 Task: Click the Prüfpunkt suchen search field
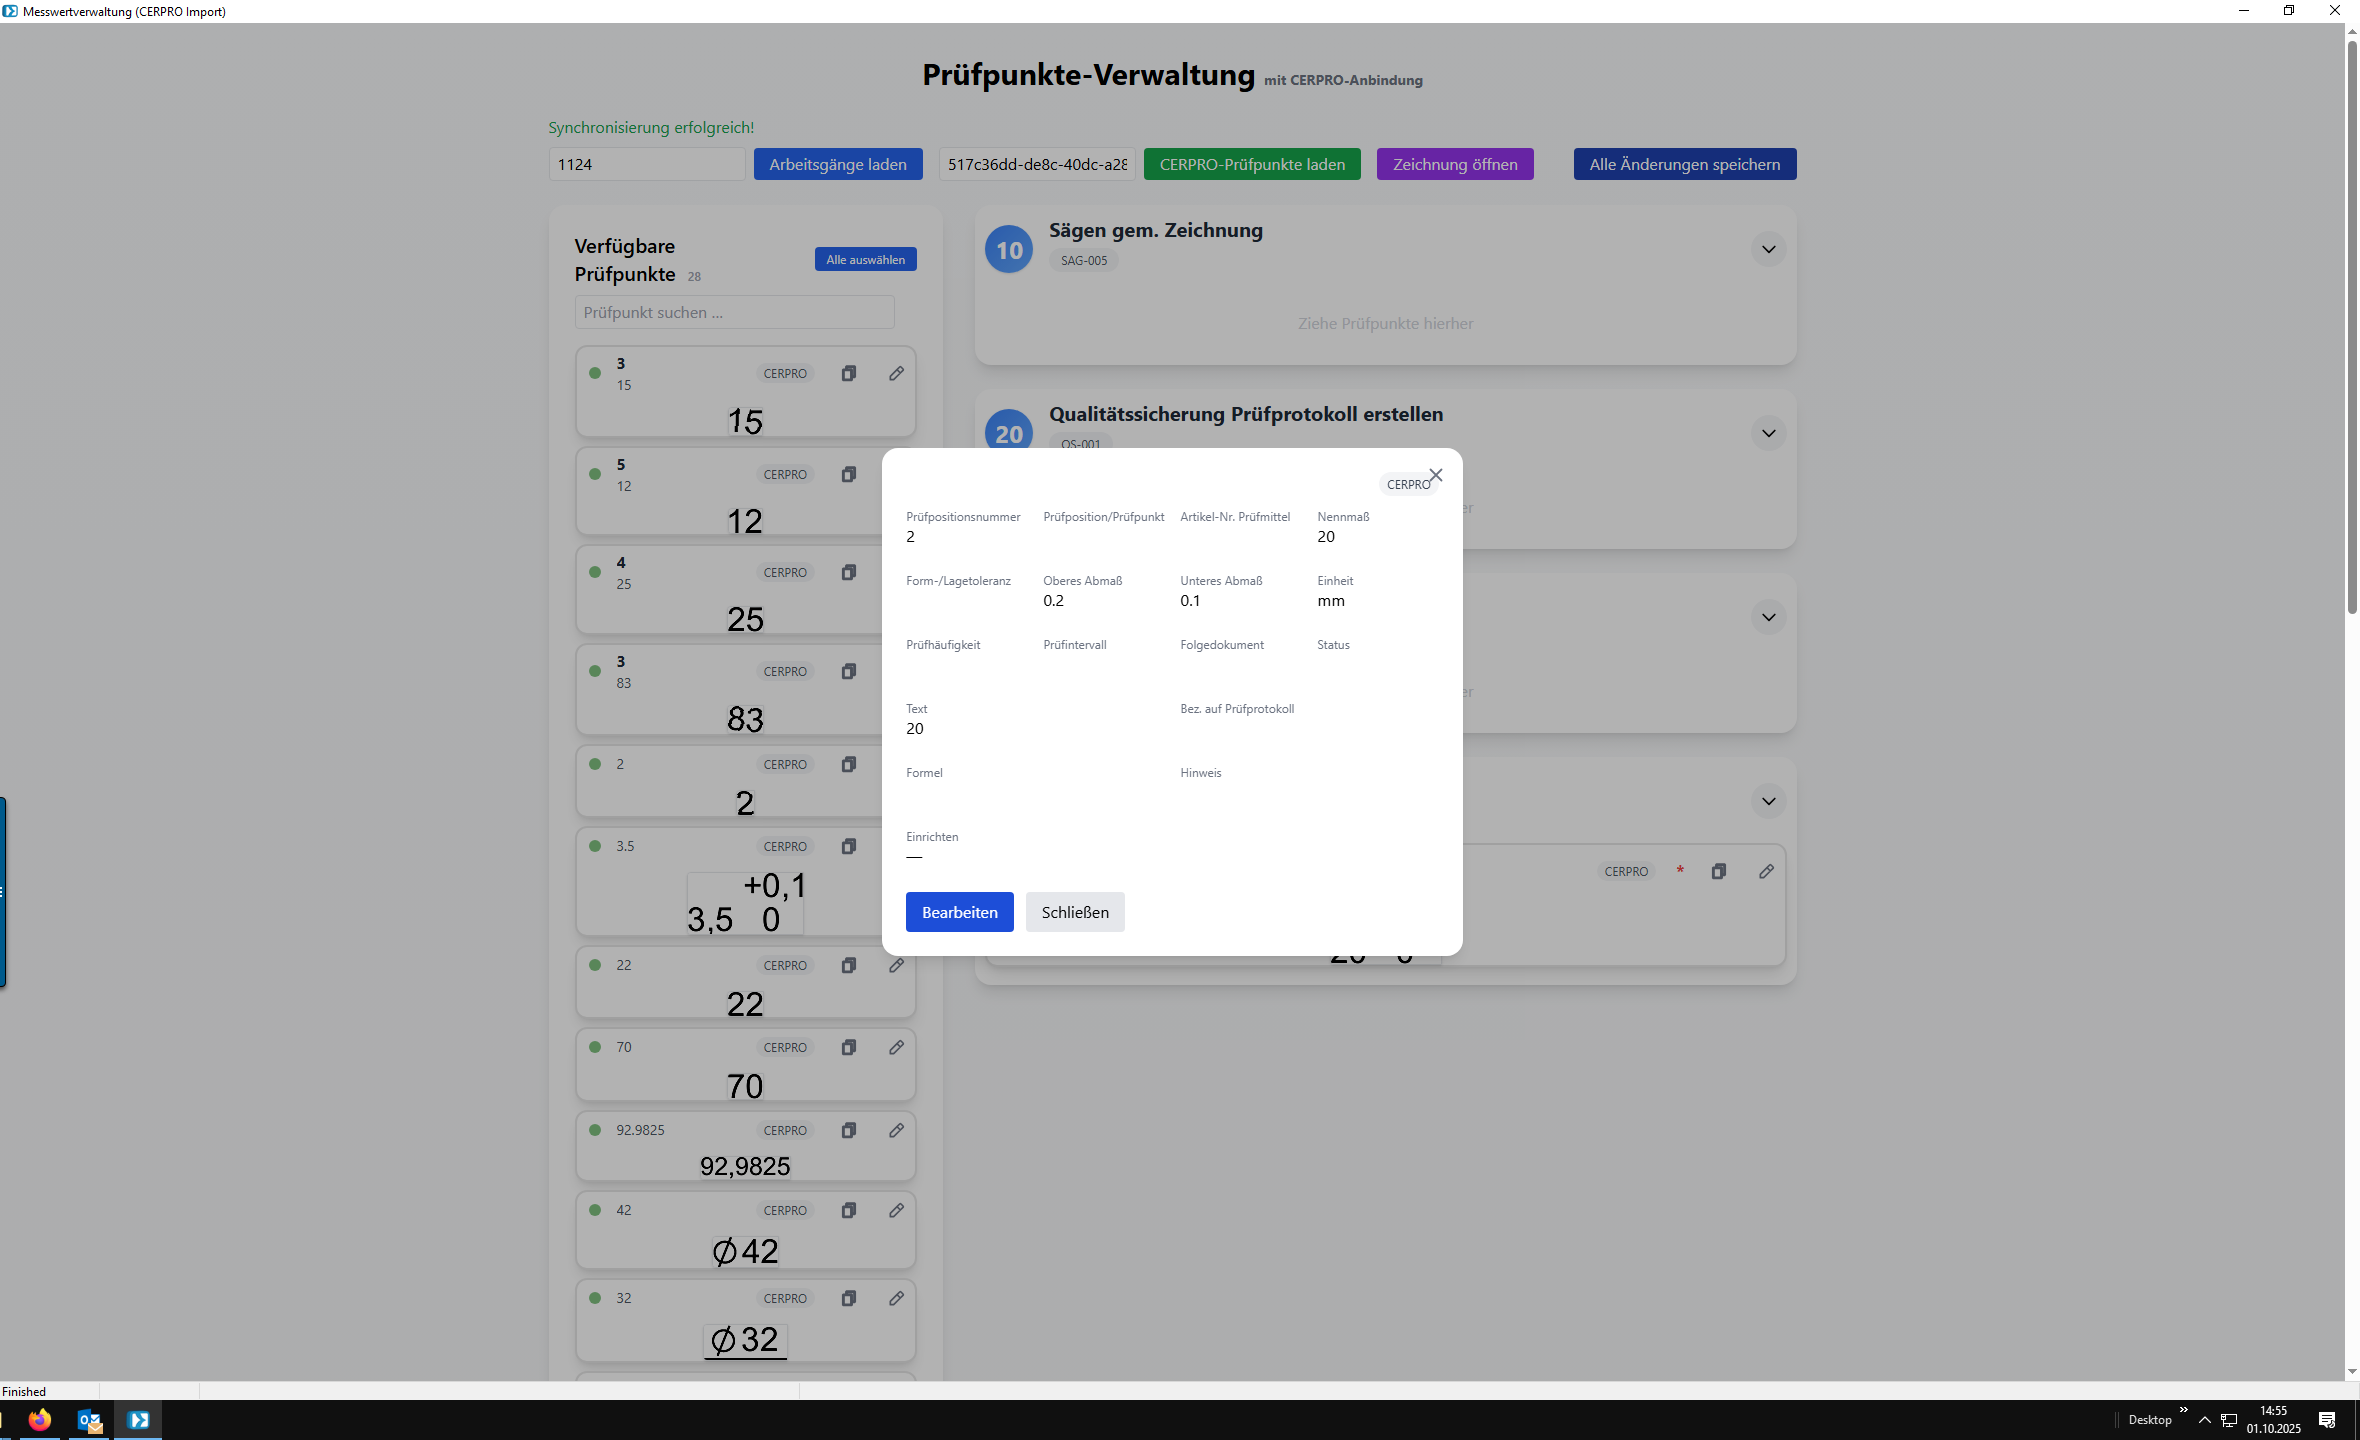pyautogui.click(x=734, y=312)
